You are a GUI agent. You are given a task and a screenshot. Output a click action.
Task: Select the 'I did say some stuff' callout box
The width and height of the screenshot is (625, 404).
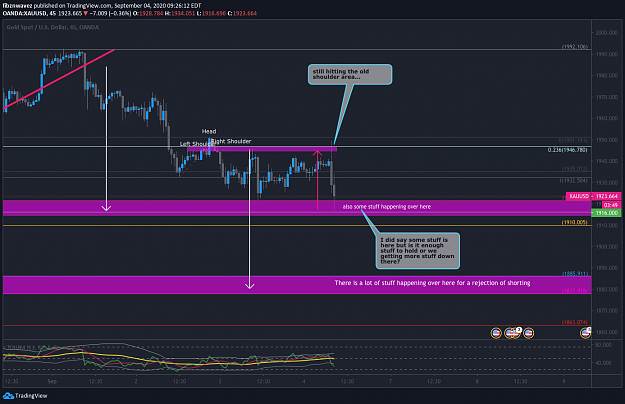point(418,251)
